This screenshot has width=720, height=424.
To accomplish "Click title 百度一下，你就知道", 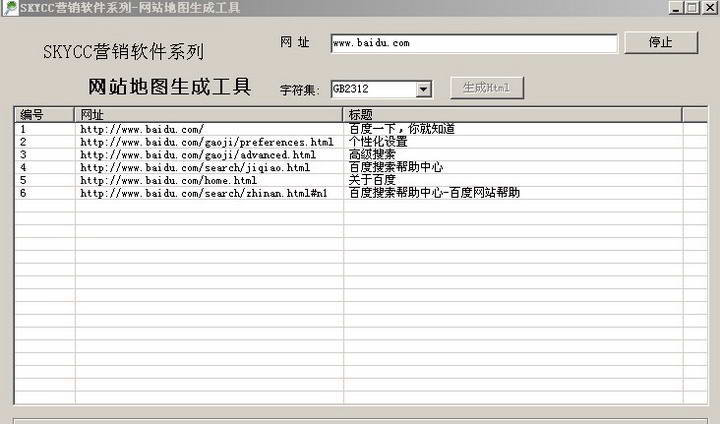I will pyautogui.click(x=402, y=129).
